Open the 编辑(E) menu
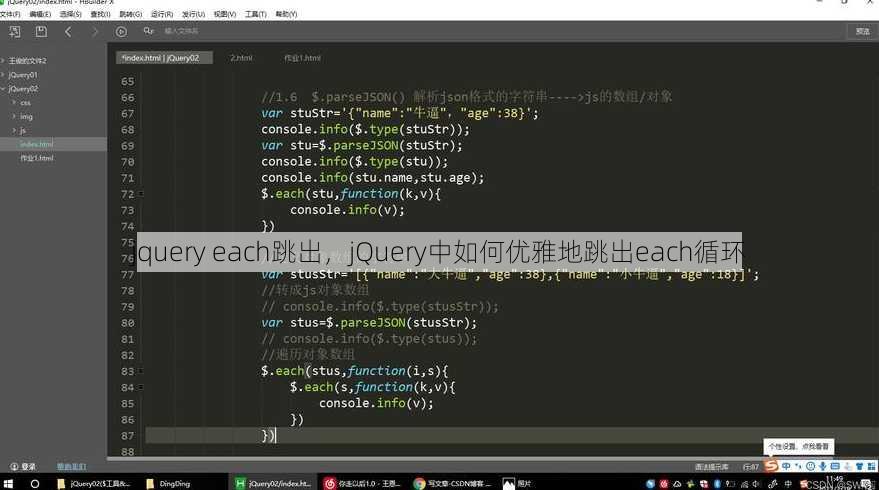Image resolution: width=879 pixels, height=490 pixels. [40, 14]
